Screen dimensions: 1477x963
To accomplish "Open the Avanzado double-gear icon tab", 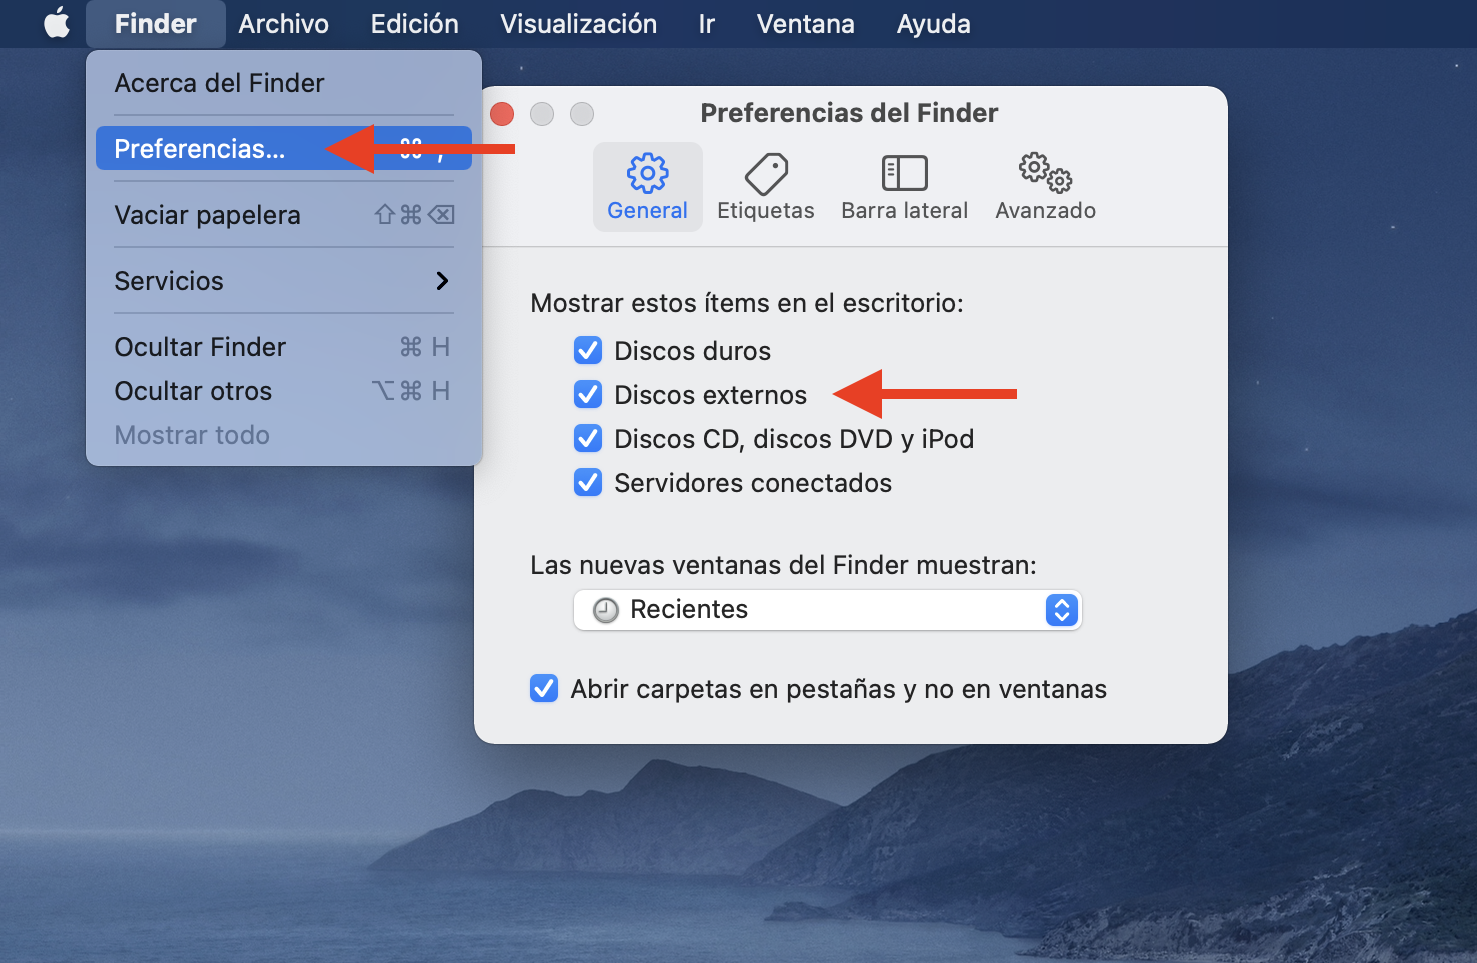I will point(1046,187).
